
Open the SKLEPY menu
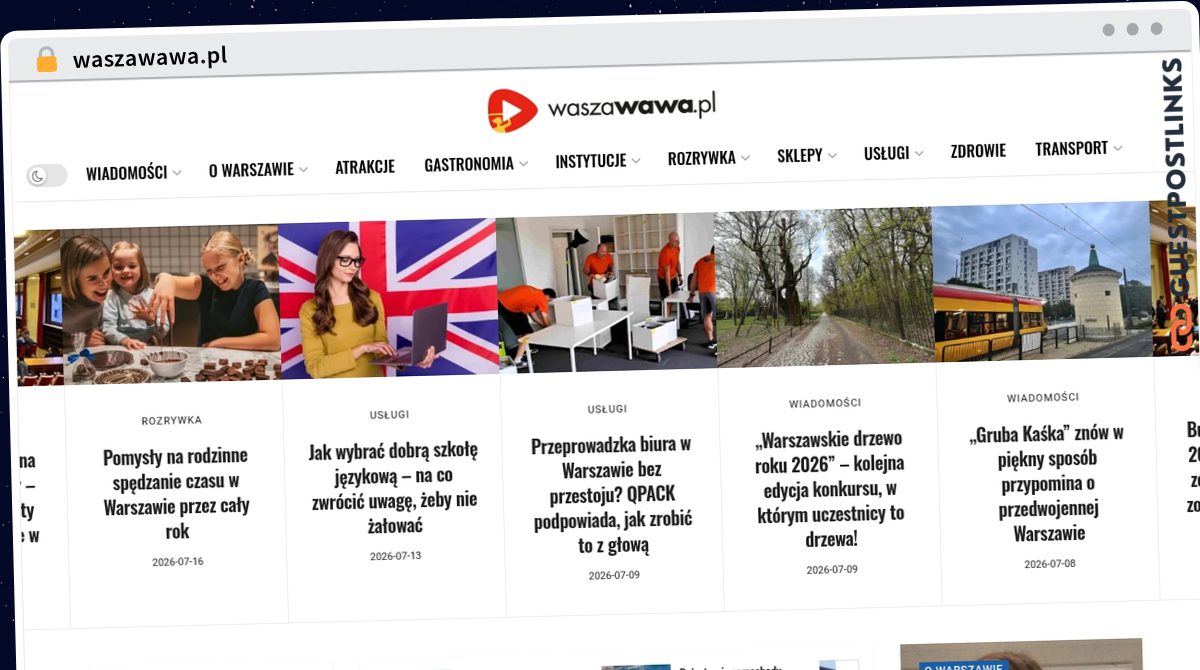point(800,155)
